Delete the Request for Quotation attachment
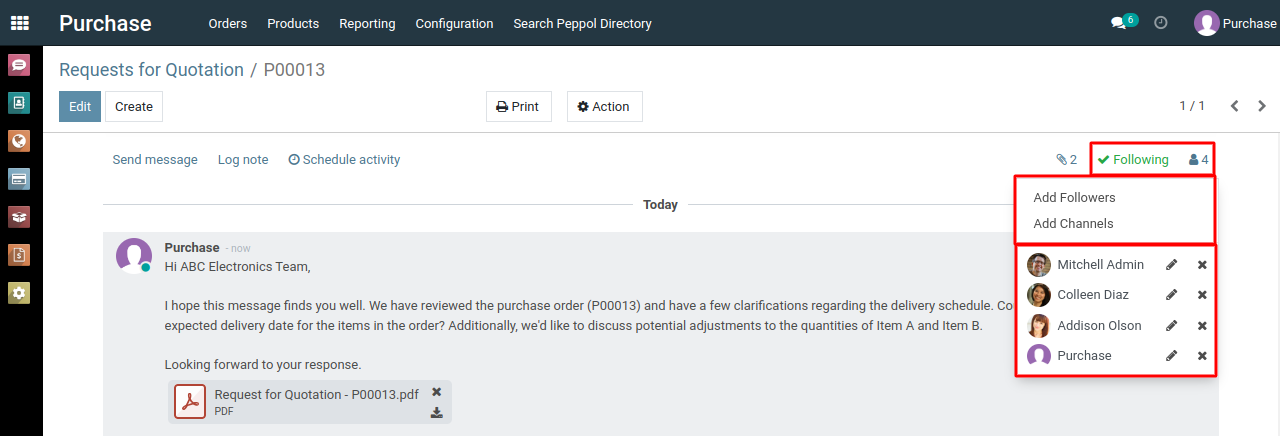Viewport: 1280px width, 436px height. point(437,392)
